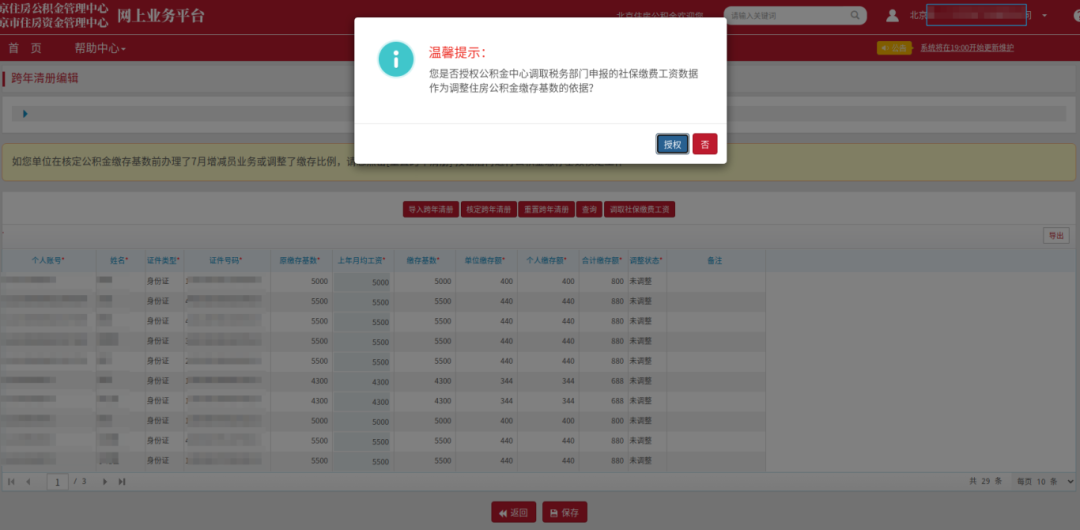Image resolution: width=1080 pixels, height=530 pixels.
Task: Click the teal info icon in the dialog
Action: (x=396, y=59)
